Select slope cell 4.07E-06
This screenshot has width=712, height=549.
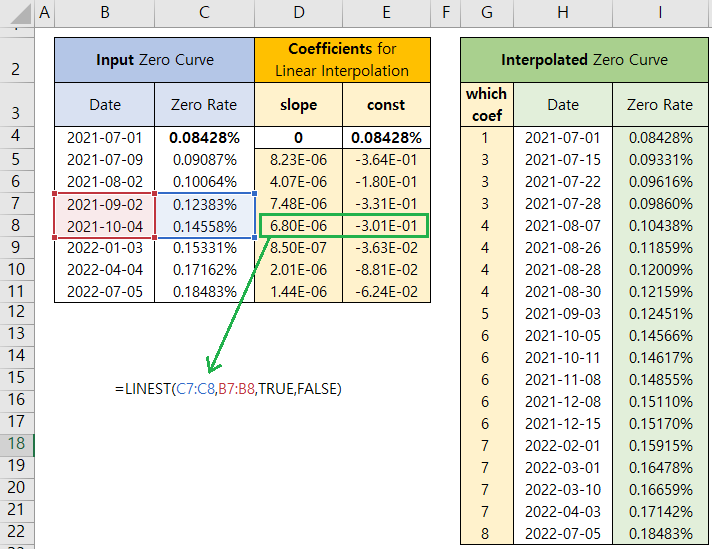pyautogui.click(x=298, y=182)
